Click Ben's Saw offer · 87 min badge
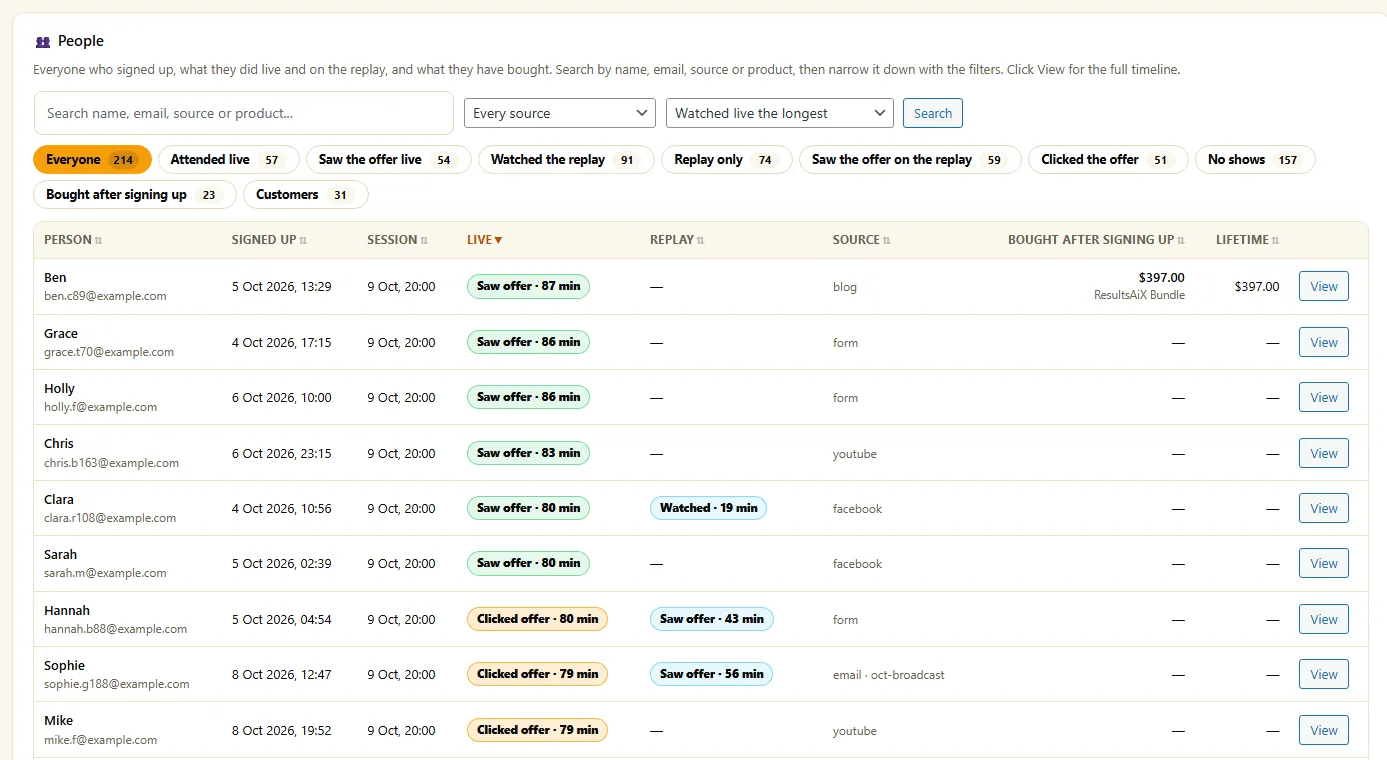 (x=528, y=286)
